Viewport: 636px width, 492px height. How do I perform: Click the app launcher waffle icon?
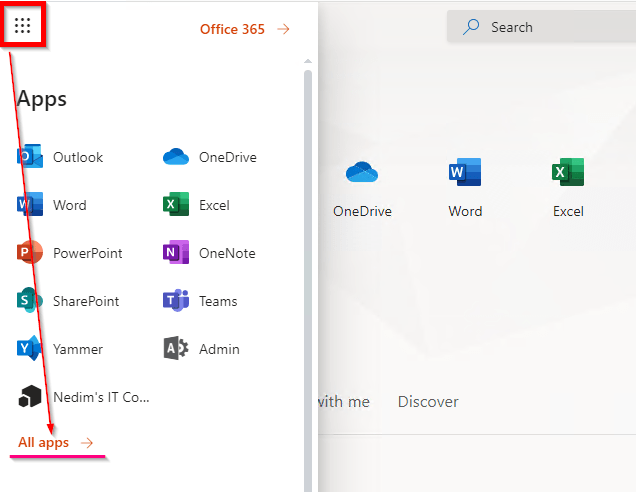point(22,26)
